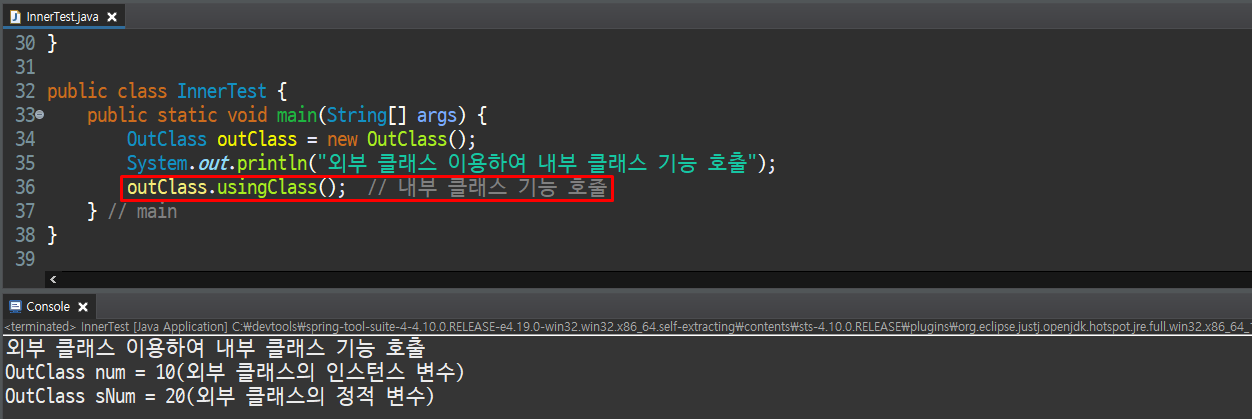This screenshot has width=1252, height=419.
Task: Click the editor horizontal scrollbar left arrow
Action: click(53, 280)
